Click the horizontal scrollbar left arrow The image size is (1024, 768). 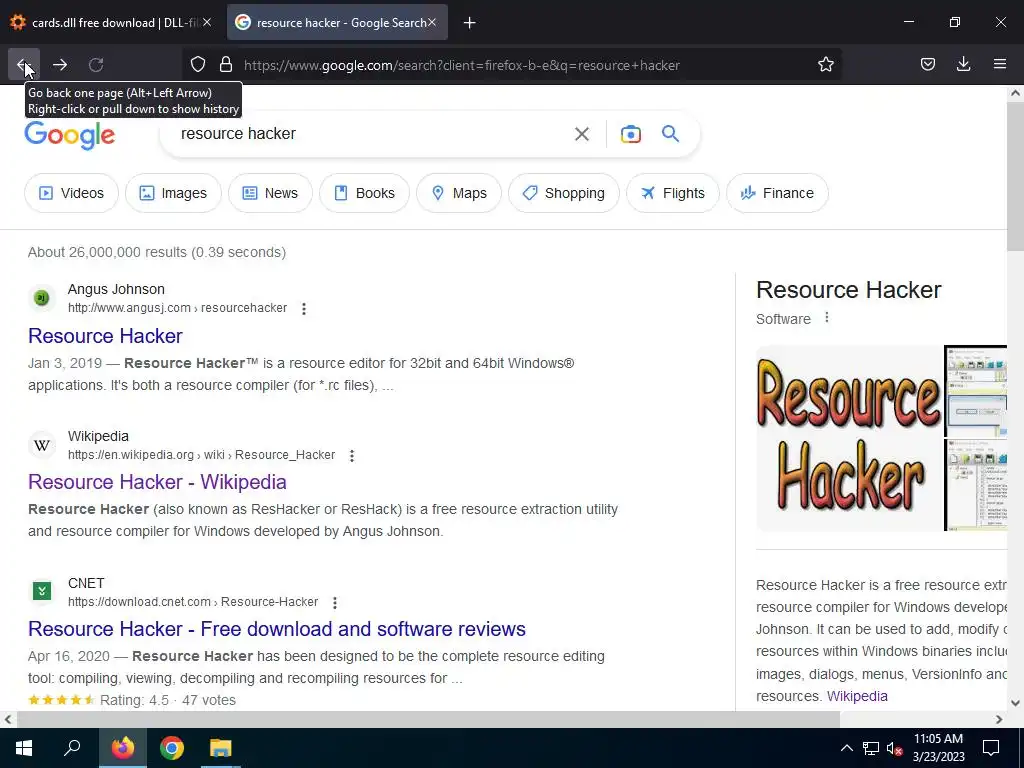point(8,719)
